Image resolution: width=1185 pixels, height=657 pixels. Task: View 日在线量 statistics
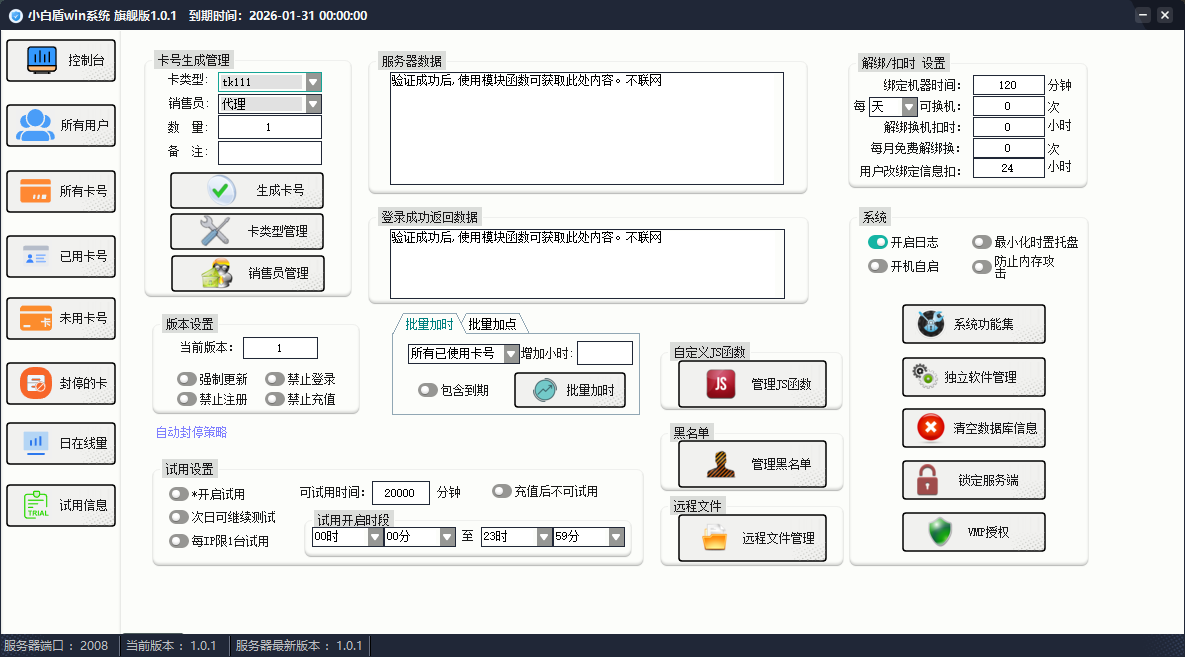coord(60,443)
